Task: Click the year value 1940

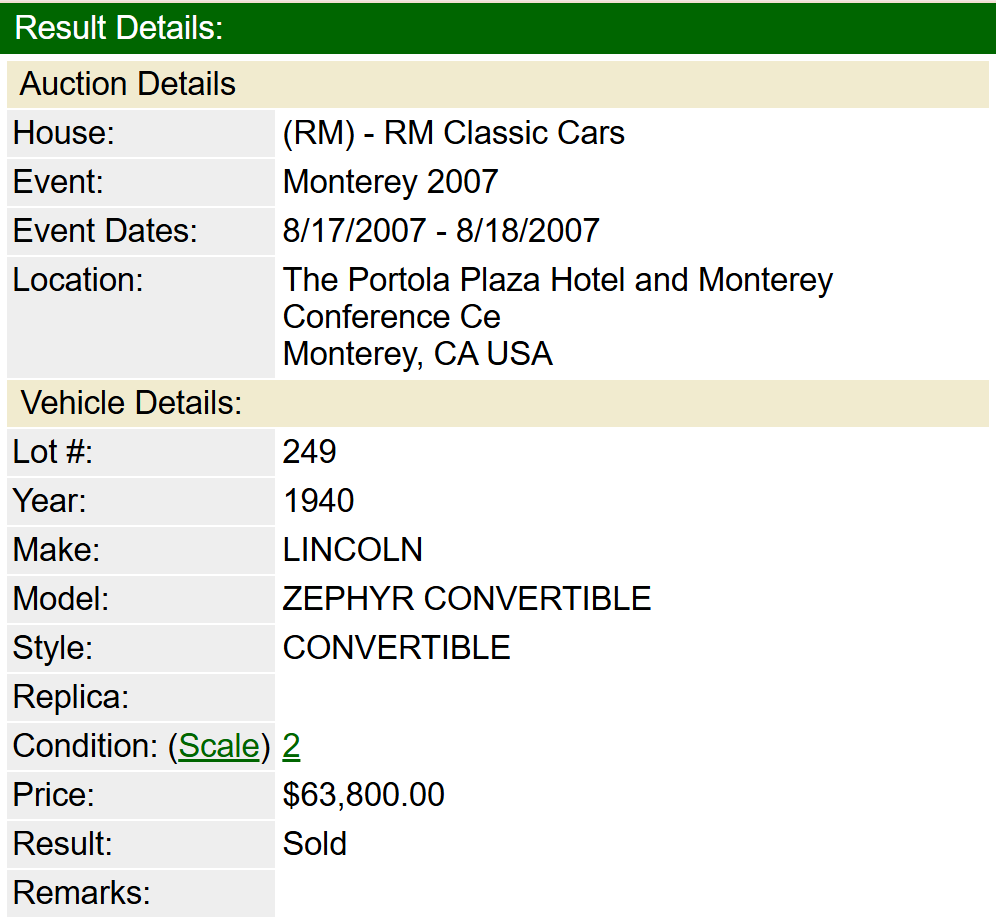Action: tap(319, 501)
